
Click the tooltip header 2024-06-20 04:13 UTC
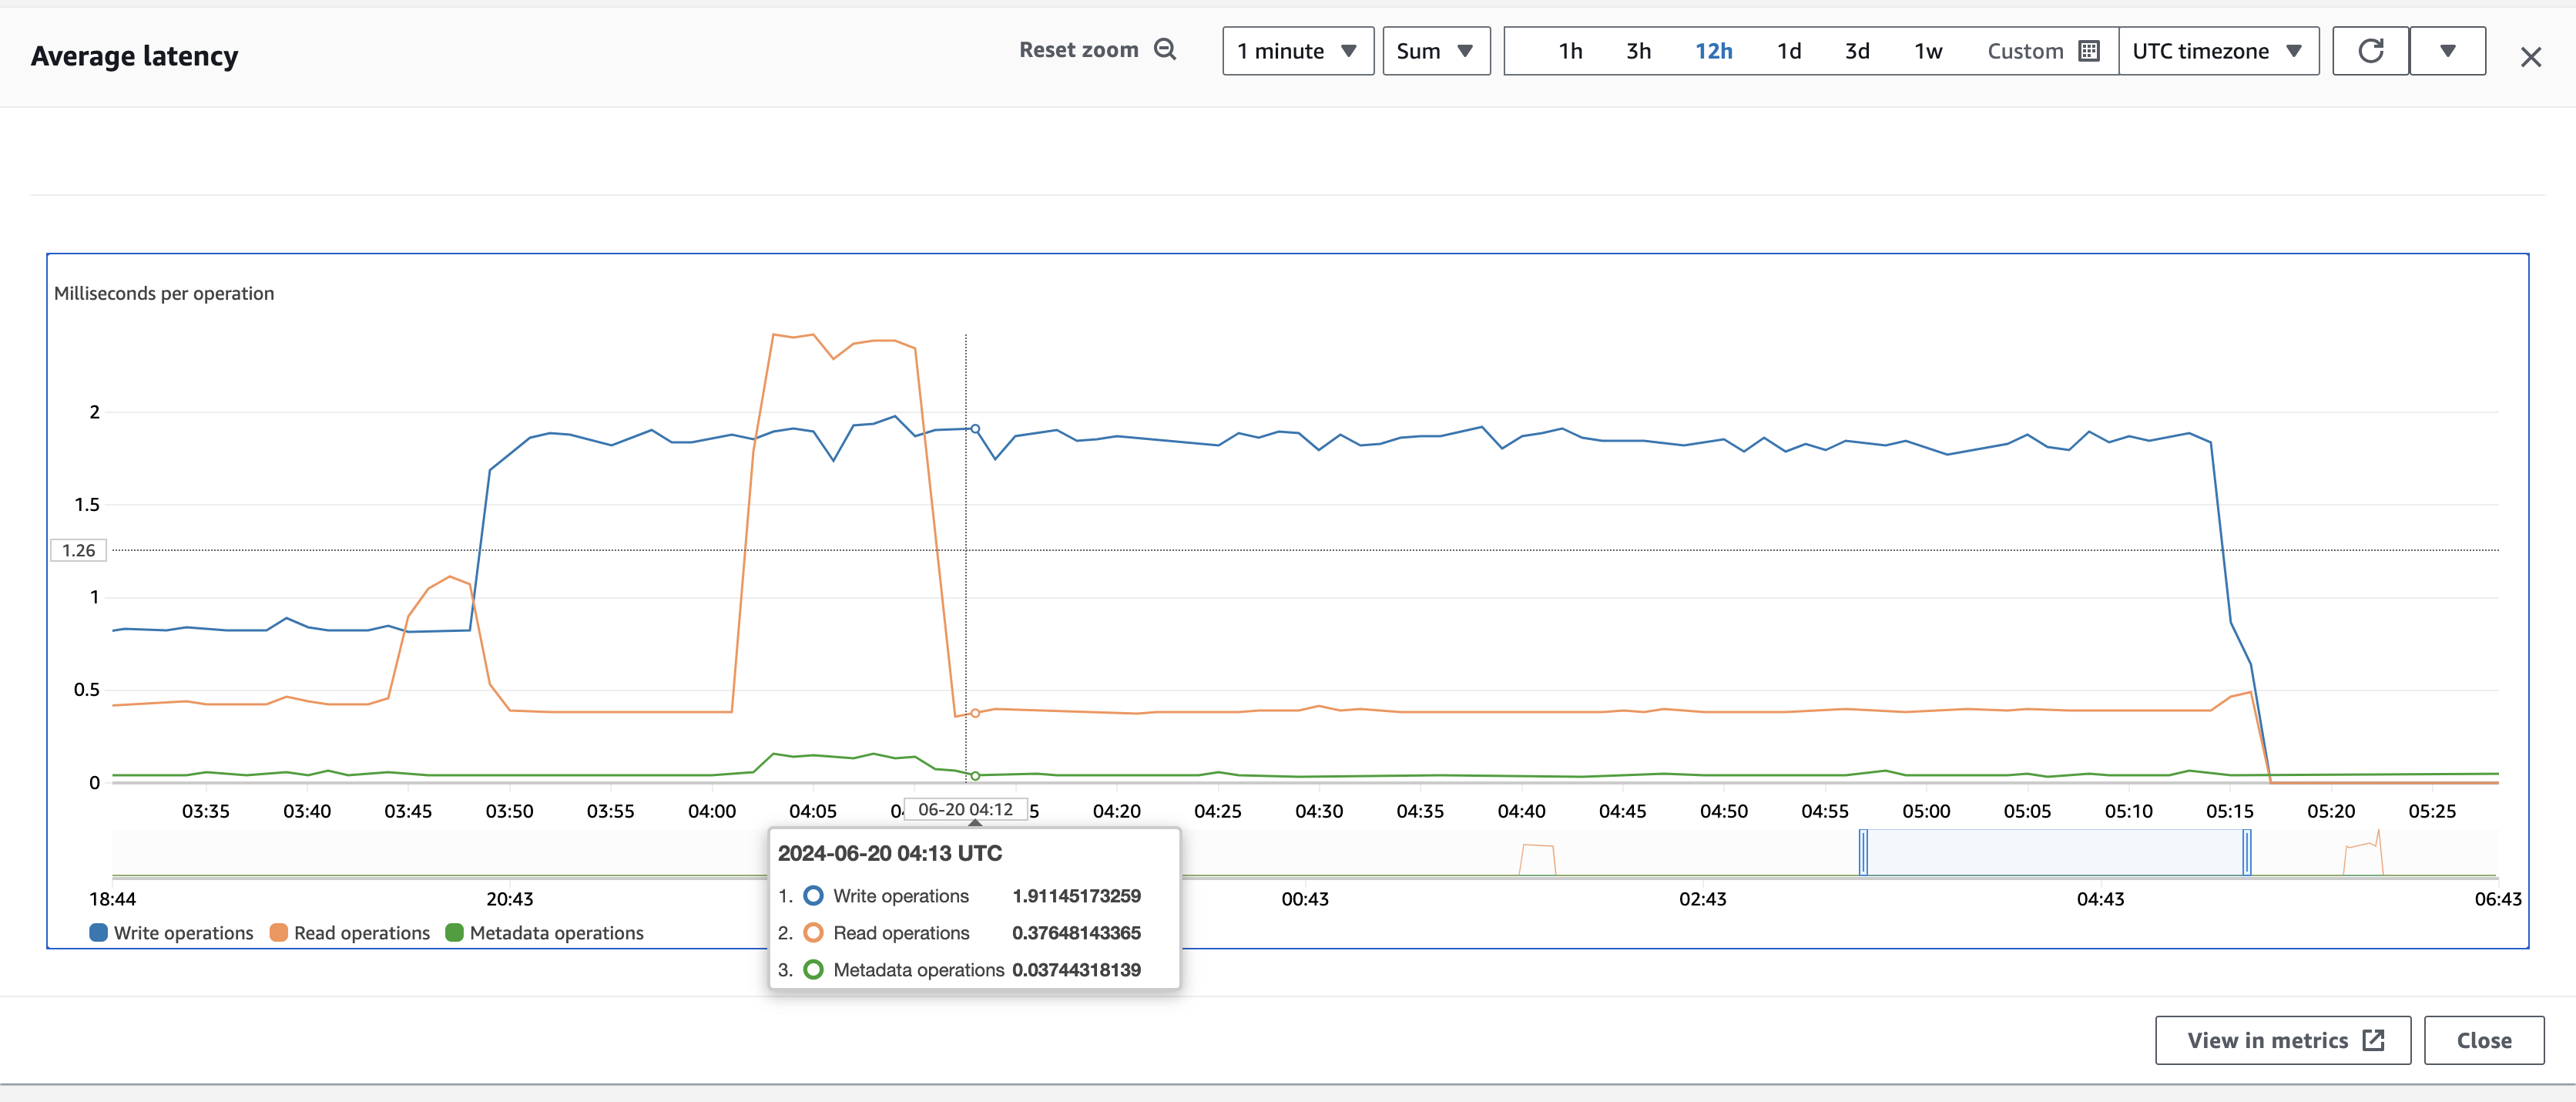coord(889,853)
